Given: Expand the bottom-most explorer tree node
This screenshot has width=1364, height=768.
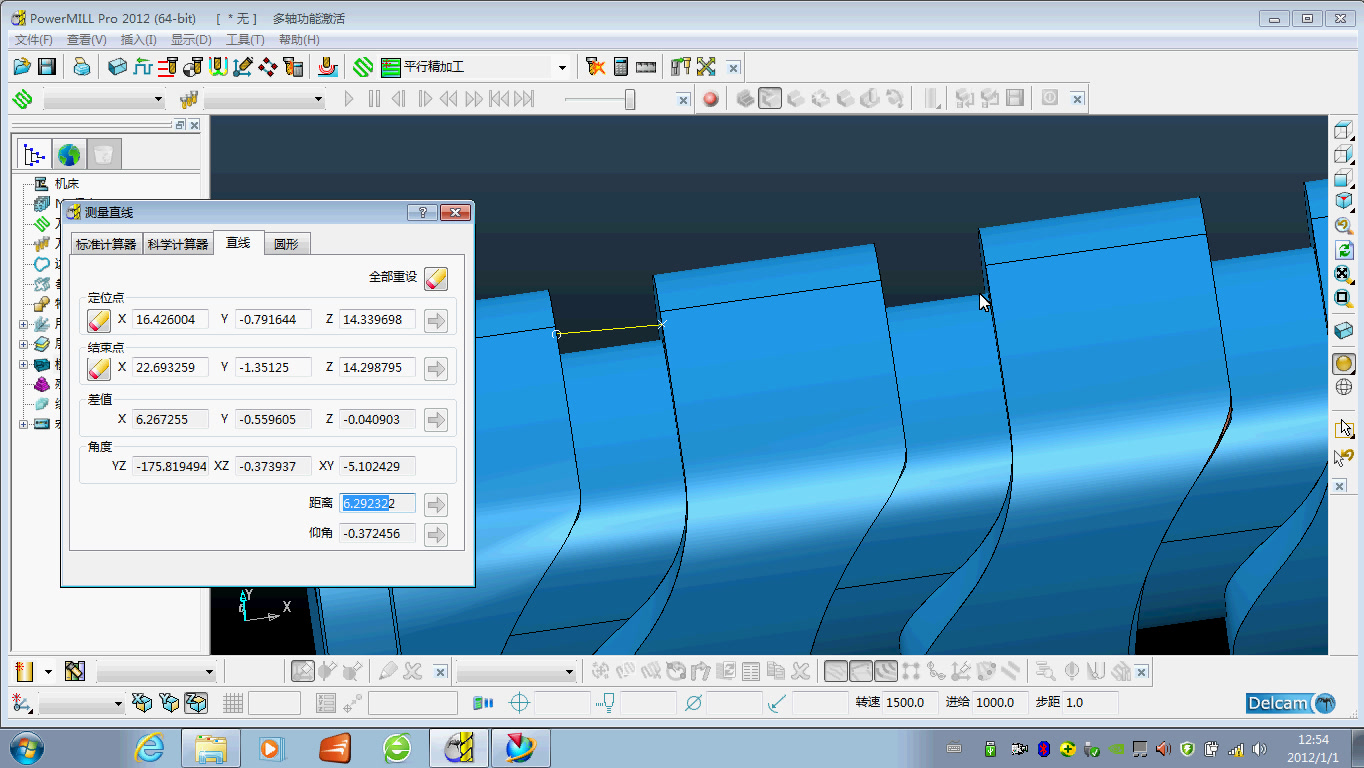Looking at the screenshot, I should point(23,424).
